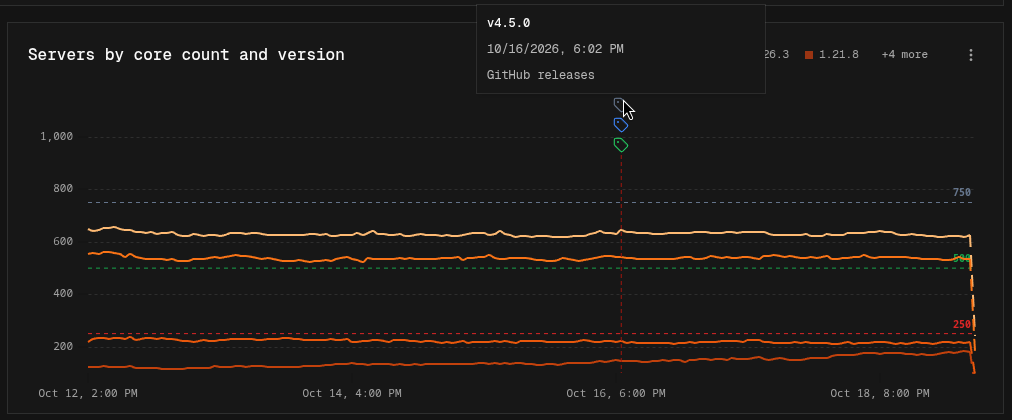Click the Oct 14, 4:00 PM axis label
Image resolution: width=1012 pixels, height=420 pixels.
pyautogui.click(x=352, y=393)
